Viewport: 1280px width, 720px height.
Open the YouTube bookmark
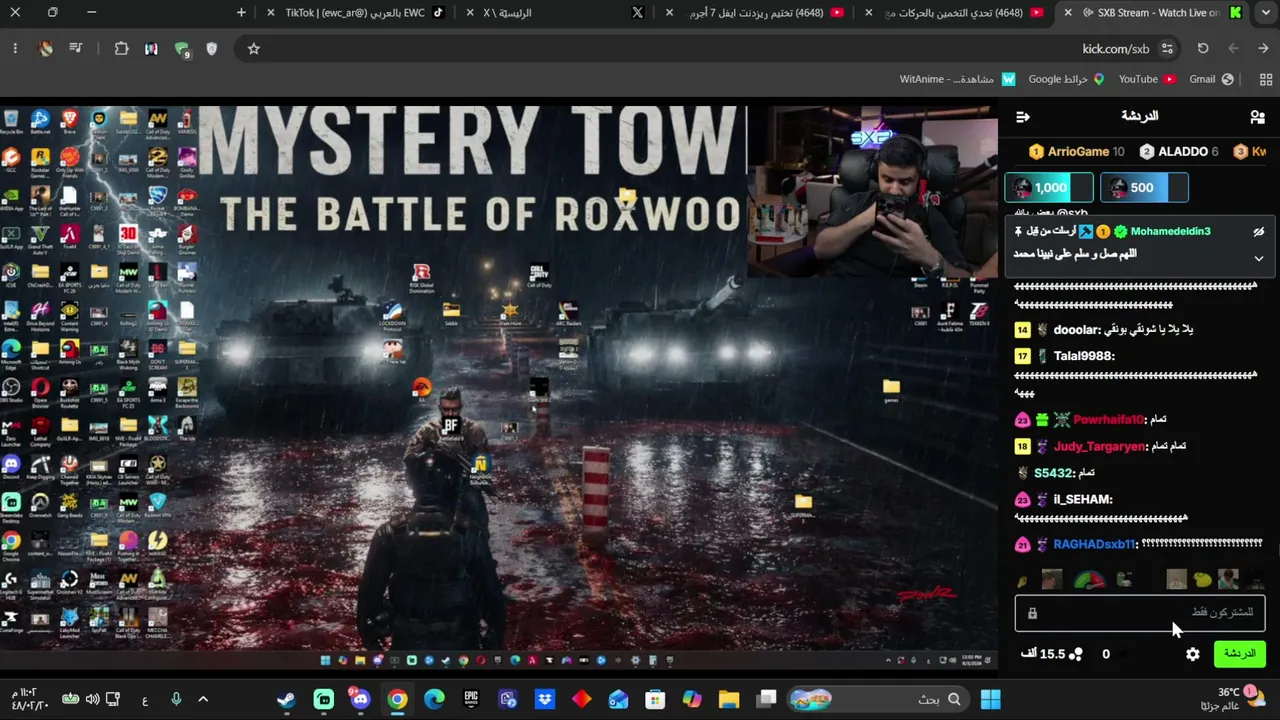pyautogui.click(x=1147, y=79)
